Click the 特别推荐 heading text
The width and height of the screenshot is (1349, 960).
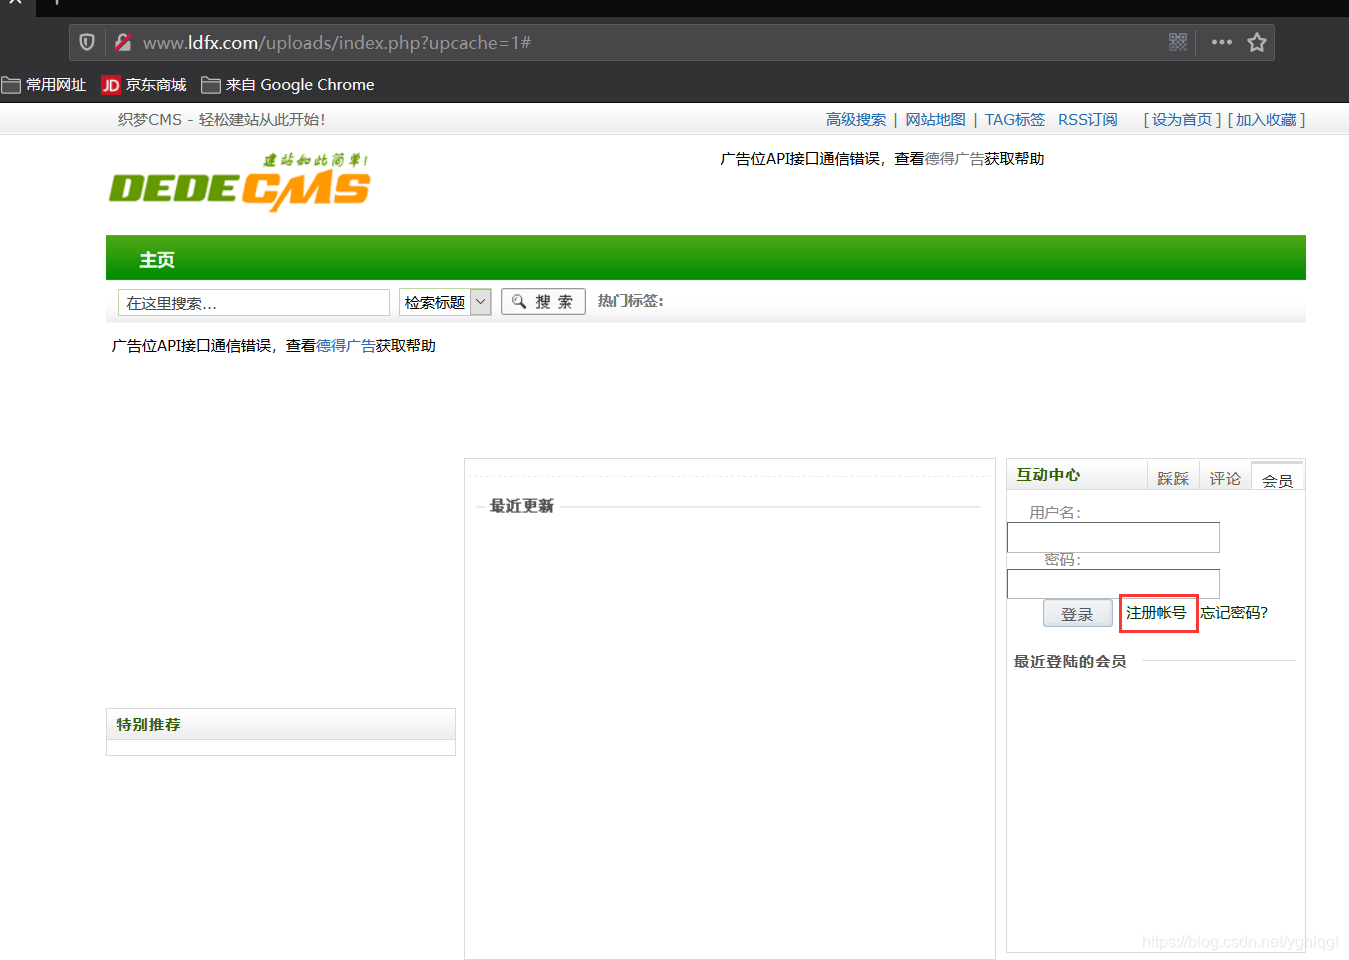point(148,724)
